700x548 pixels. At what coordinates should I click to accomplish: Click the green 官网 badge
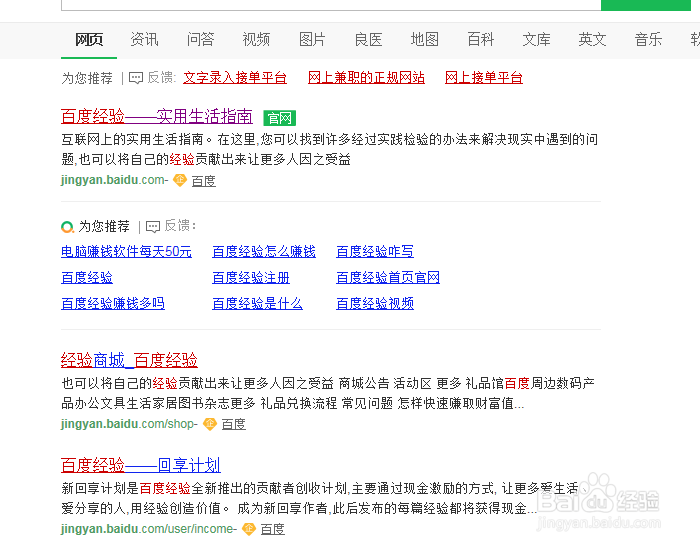click(279, 118)
